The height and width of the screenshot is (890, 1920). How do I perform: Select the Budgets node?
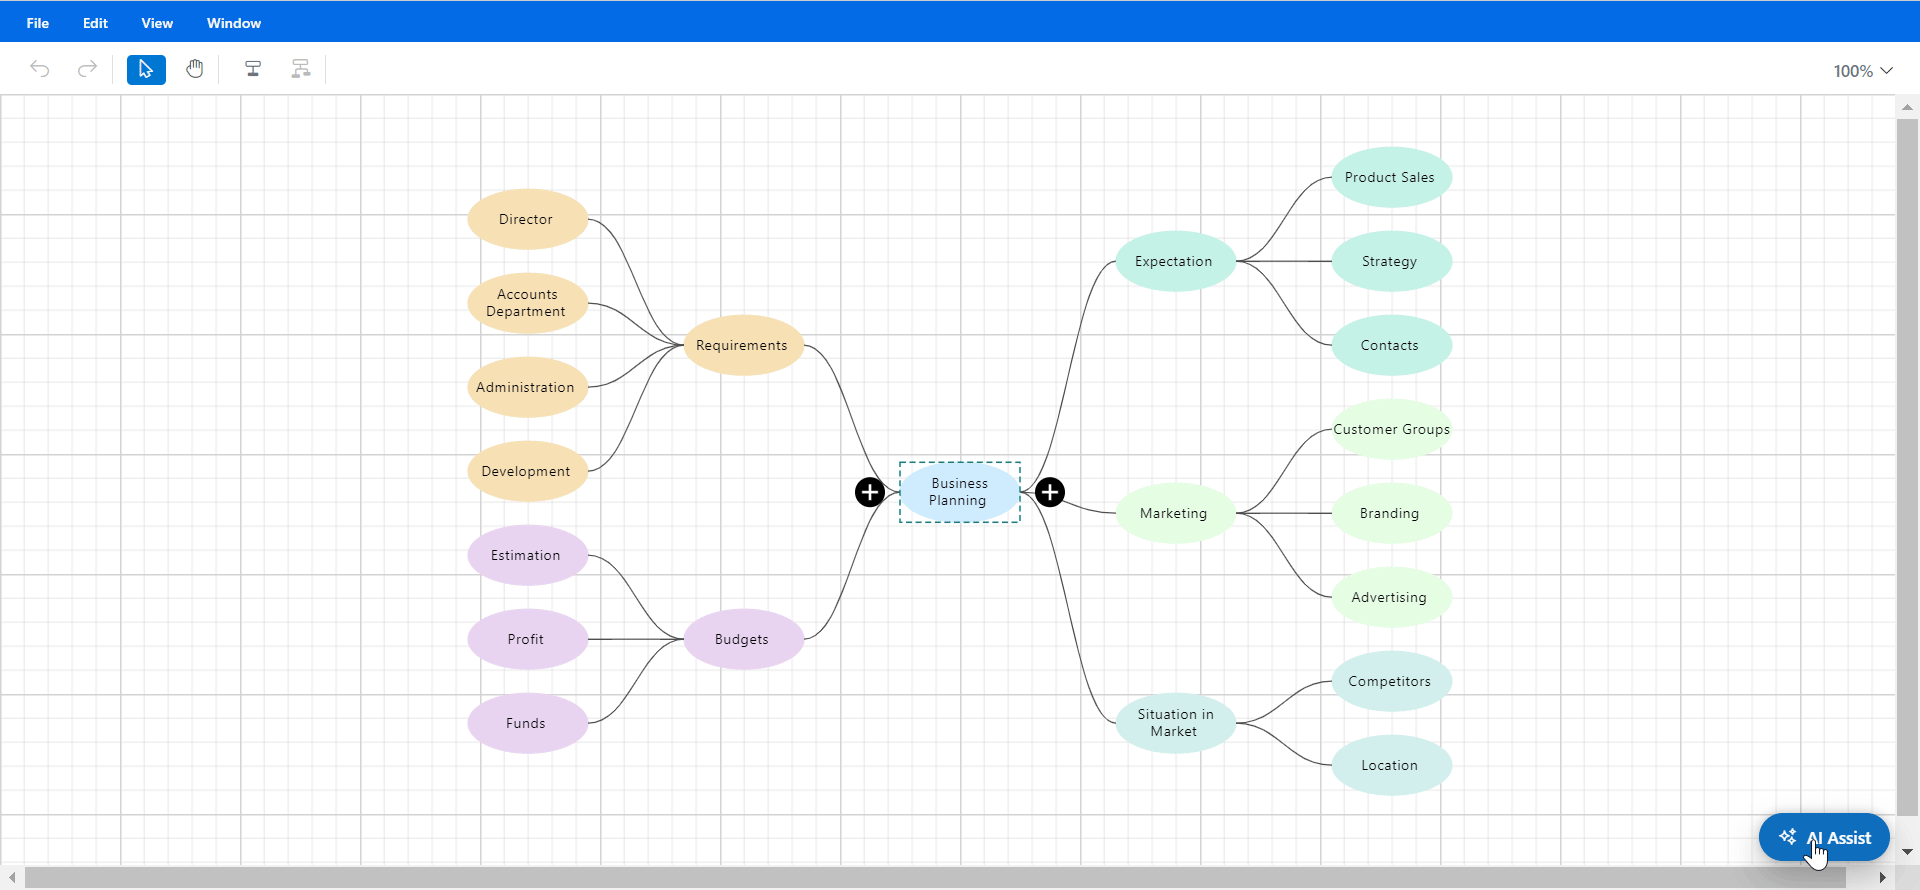(743, 639)
